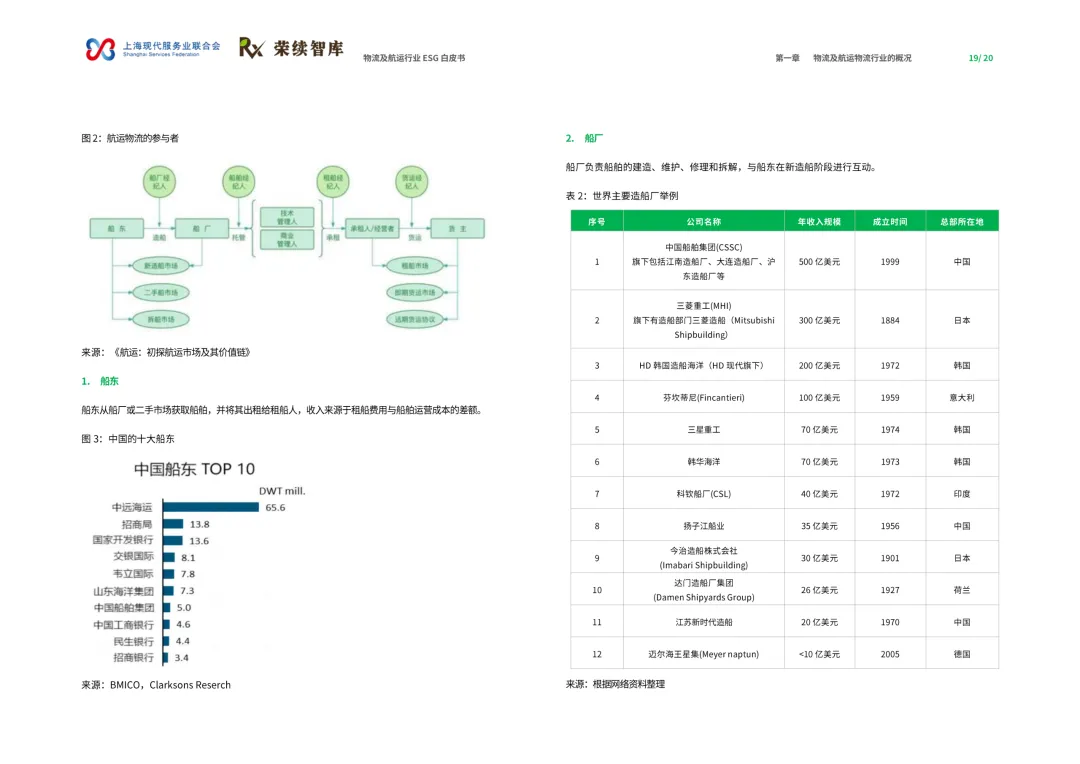Click the 交银国际 chart label
Viewport: 1080px width, 764px height.
point(134,556)
